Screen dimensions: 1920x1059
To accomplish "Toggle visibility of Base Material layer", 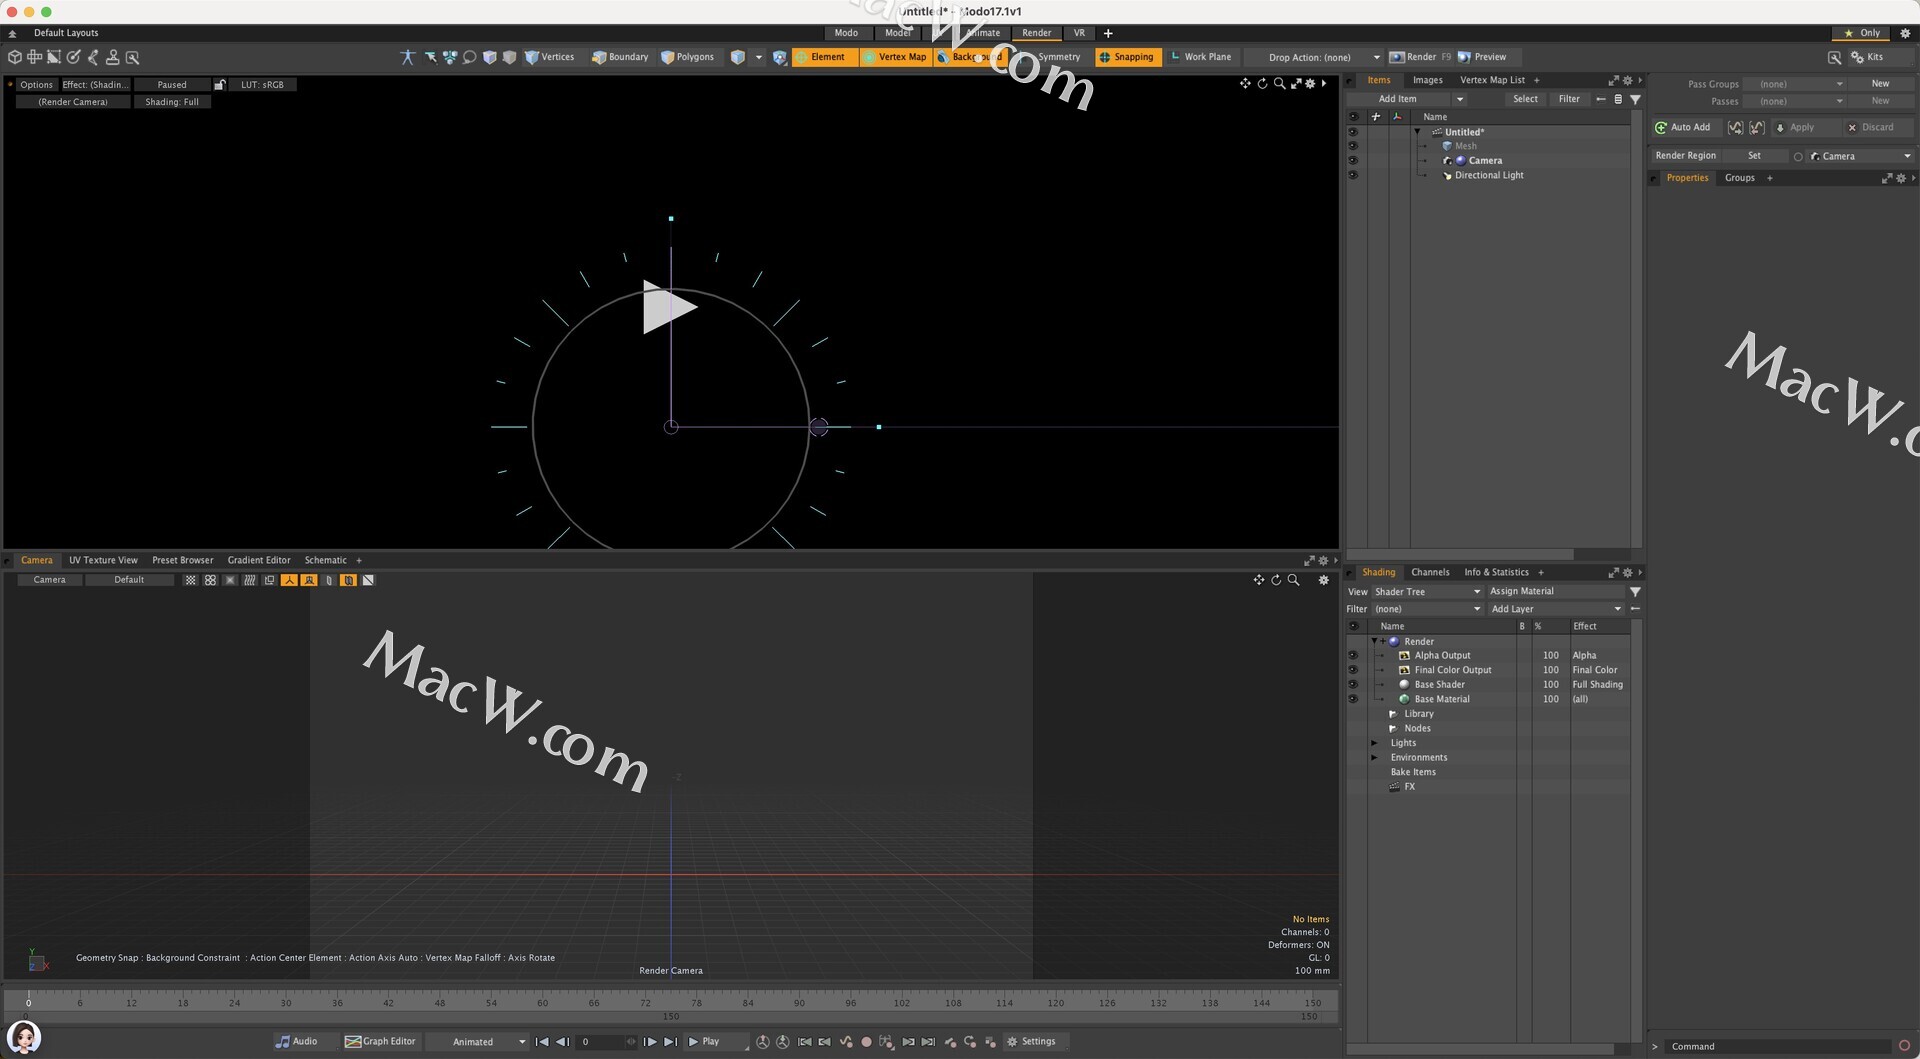I will pos(1353,700).
